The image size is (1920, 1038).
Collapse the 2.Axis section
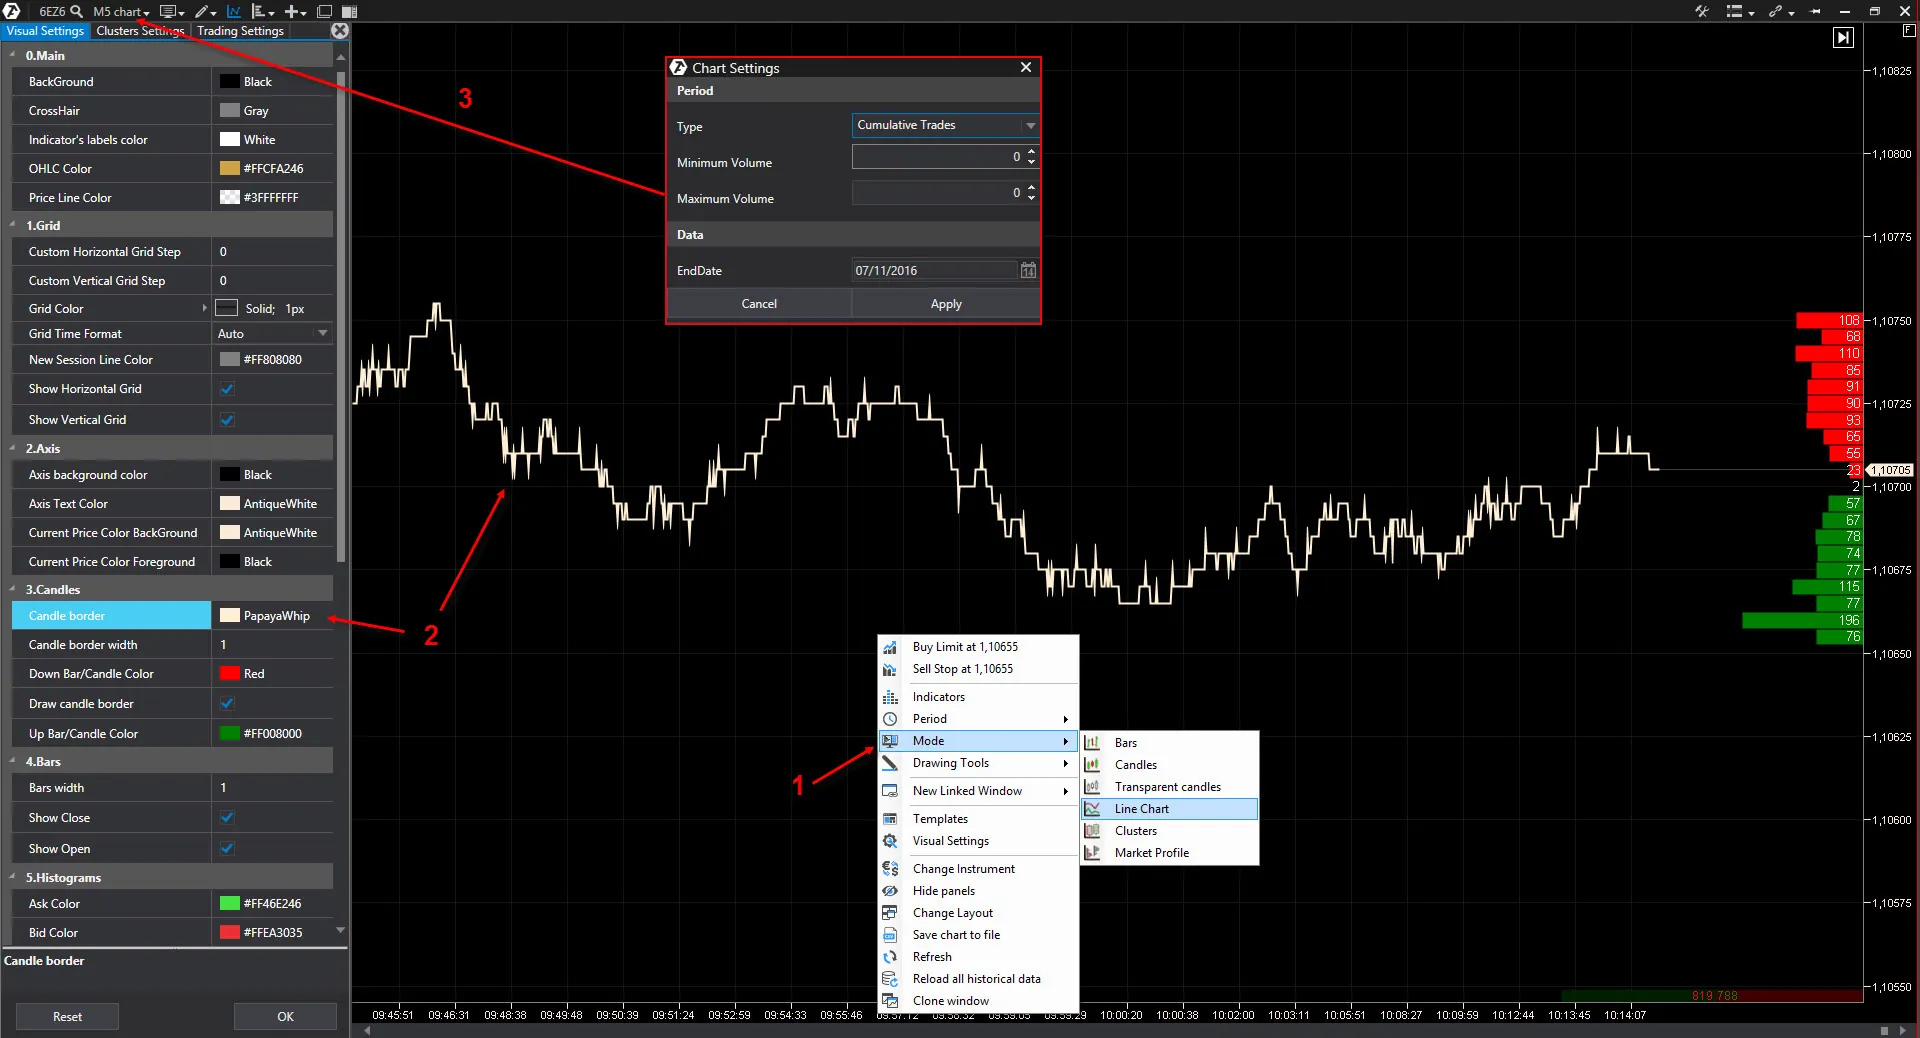(13, 449)
